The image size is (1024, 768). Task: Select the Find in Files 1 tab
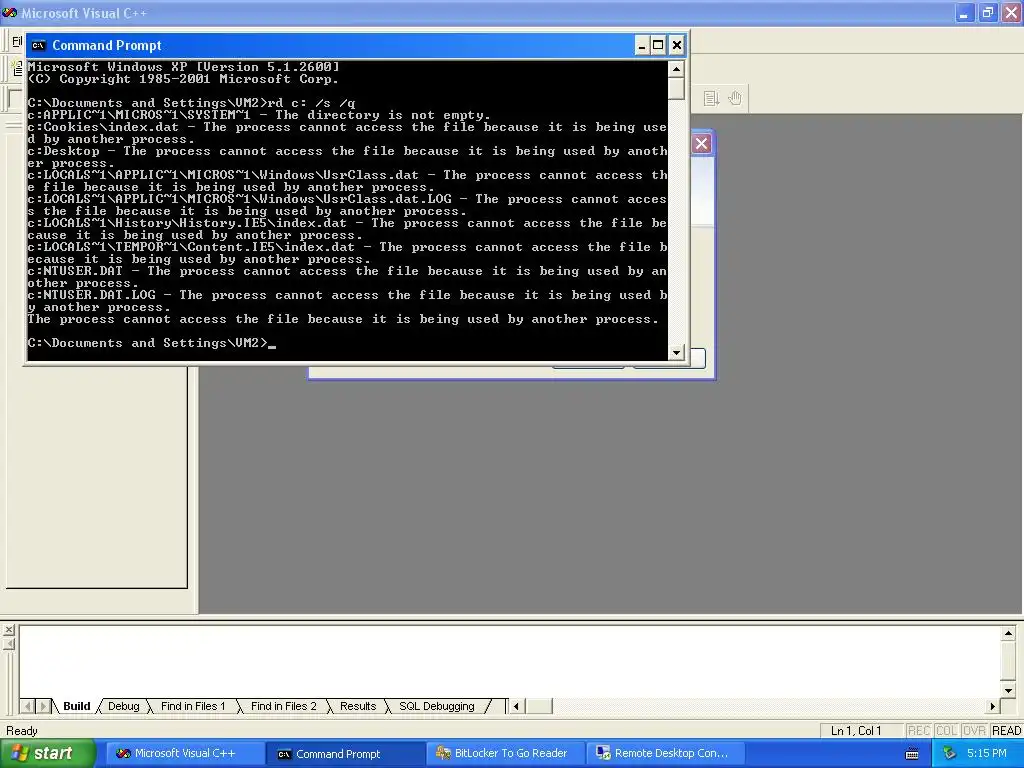click(193, 706)
